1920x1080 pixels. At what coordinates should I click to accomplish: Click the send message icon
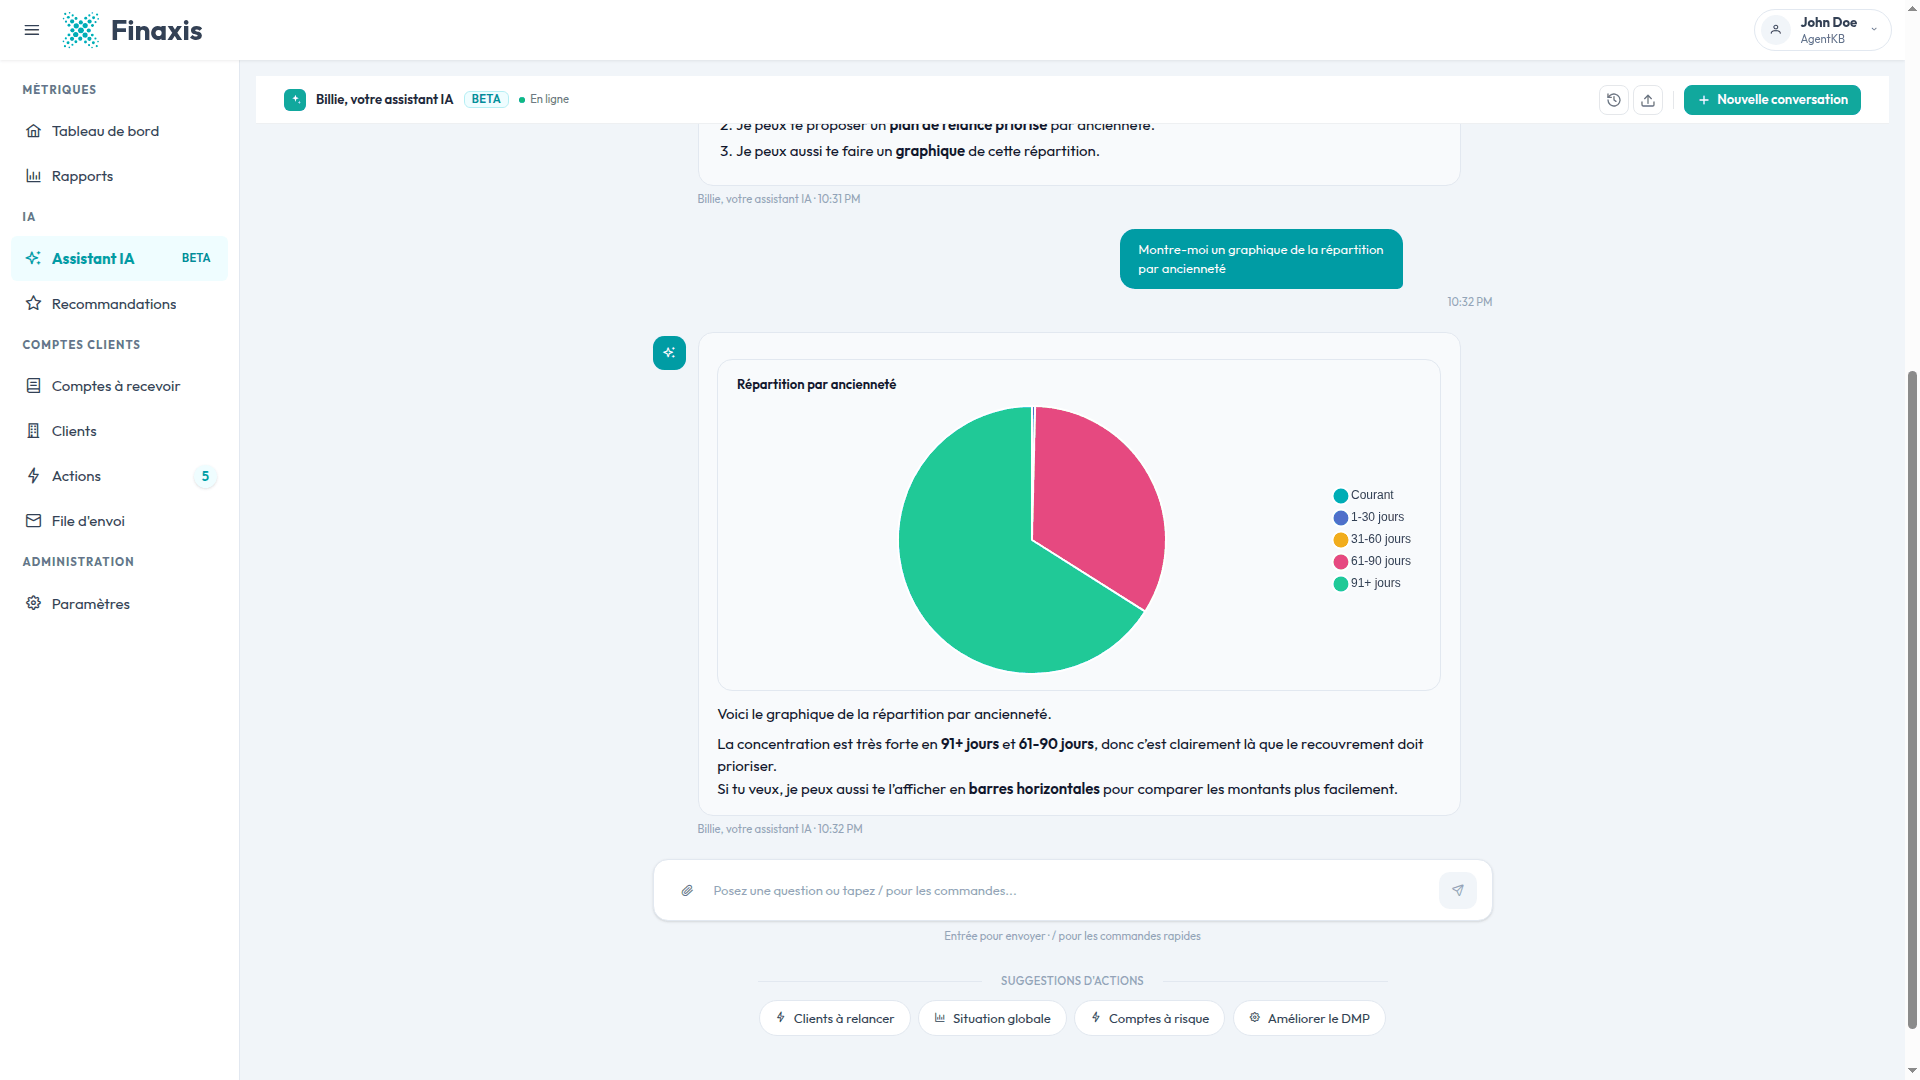click(x=1458, y=890)
